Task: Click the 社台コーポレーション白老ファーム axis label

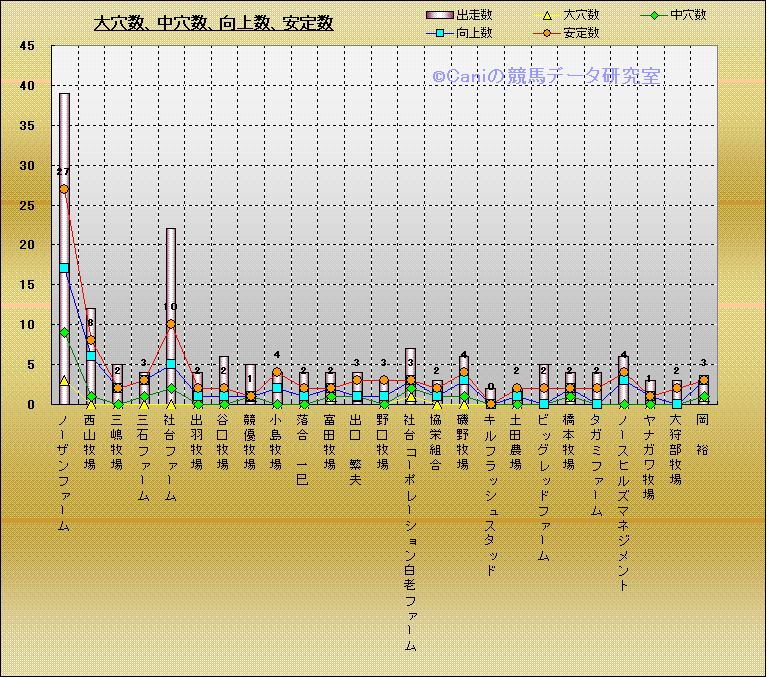Action: click(x=410, y=530)
